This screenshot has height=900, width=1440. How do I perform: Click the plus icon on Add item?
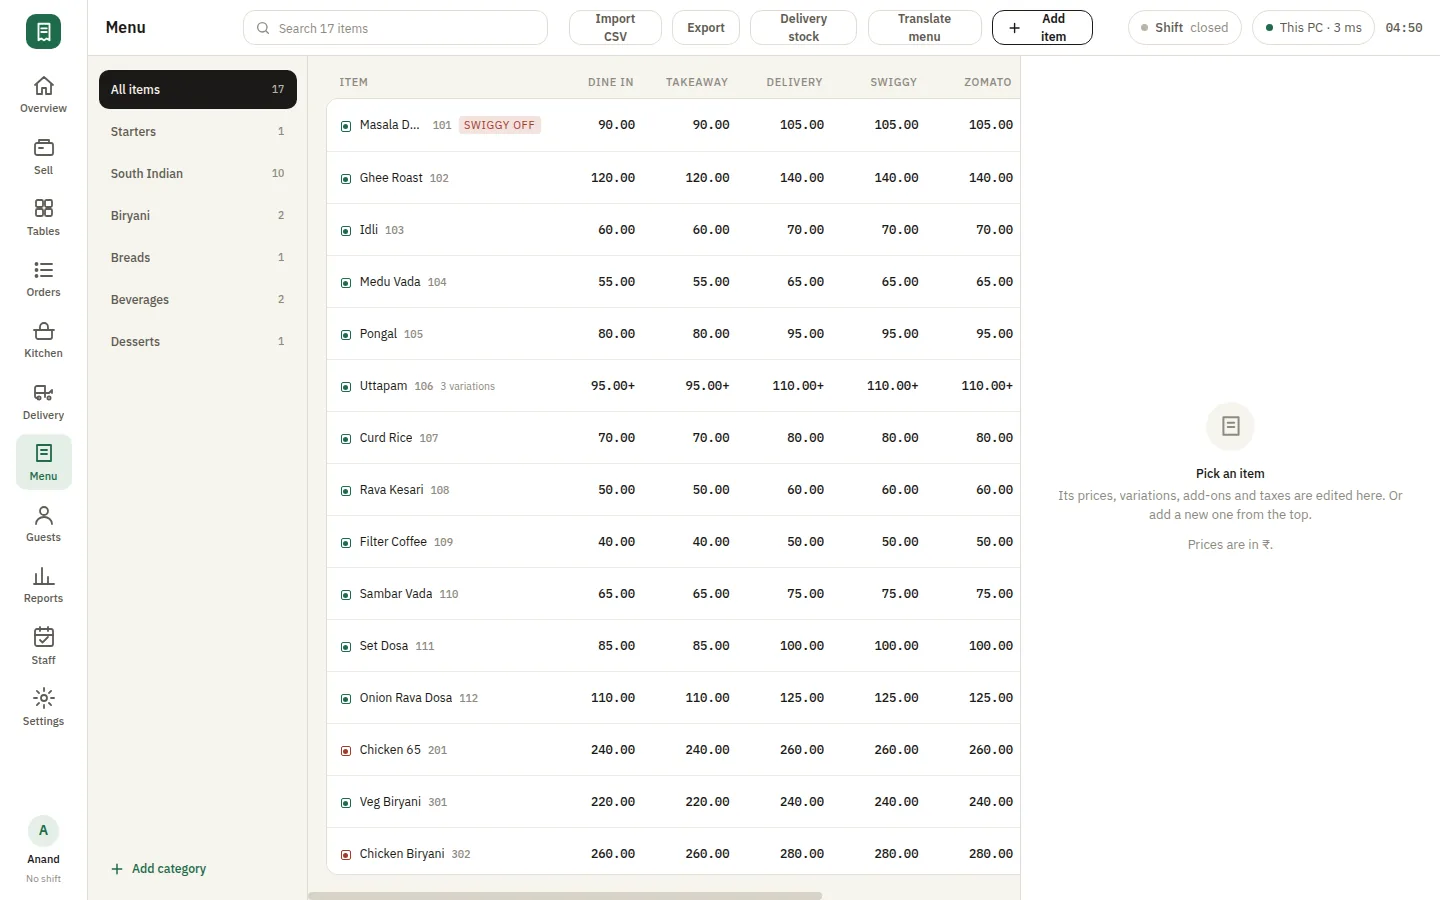[1014, 28]
